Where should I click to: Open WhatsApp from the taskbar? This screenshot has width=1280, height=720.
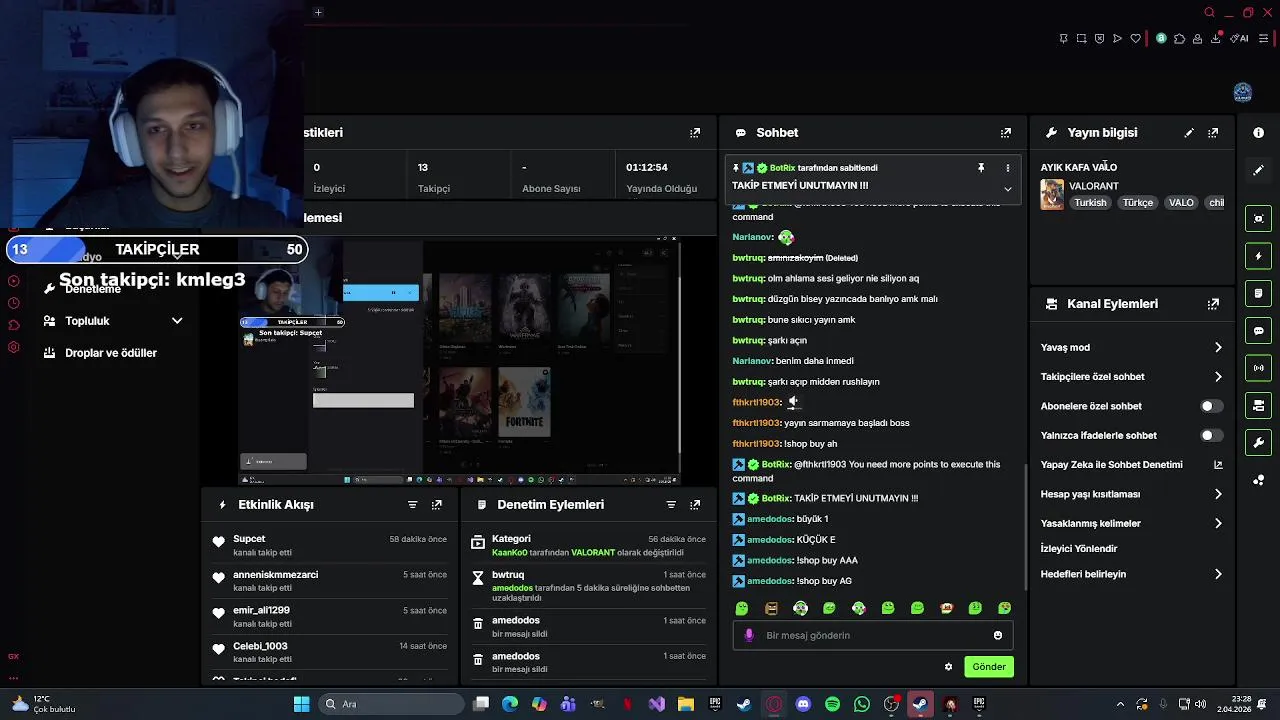[x=862, y=704]
